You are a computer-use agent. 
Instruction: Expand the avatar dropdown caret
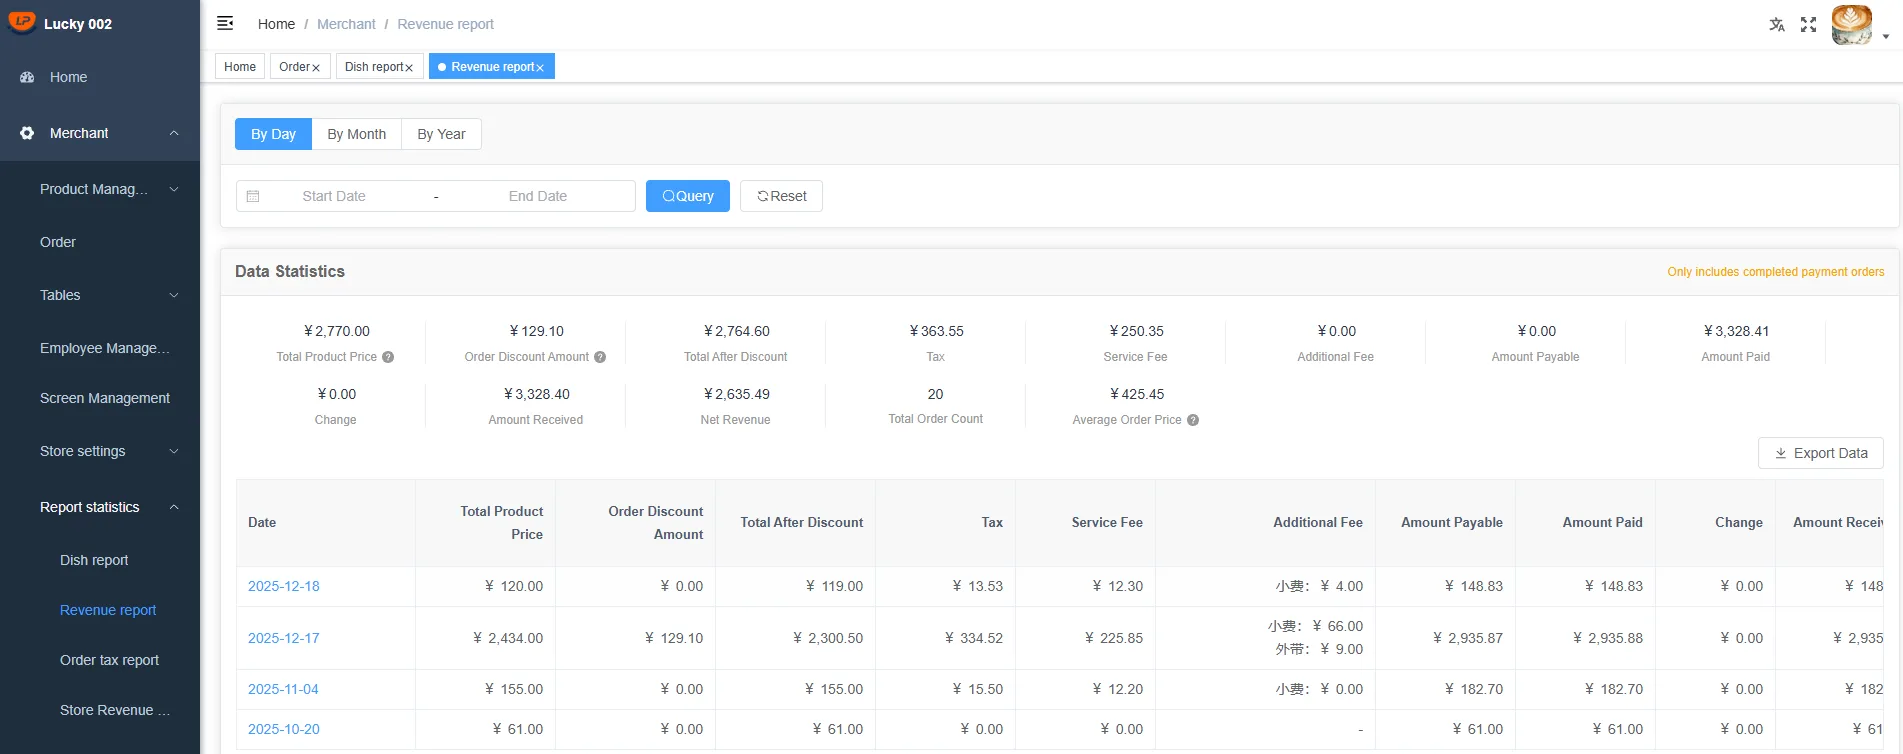(x=1886, y=36)
